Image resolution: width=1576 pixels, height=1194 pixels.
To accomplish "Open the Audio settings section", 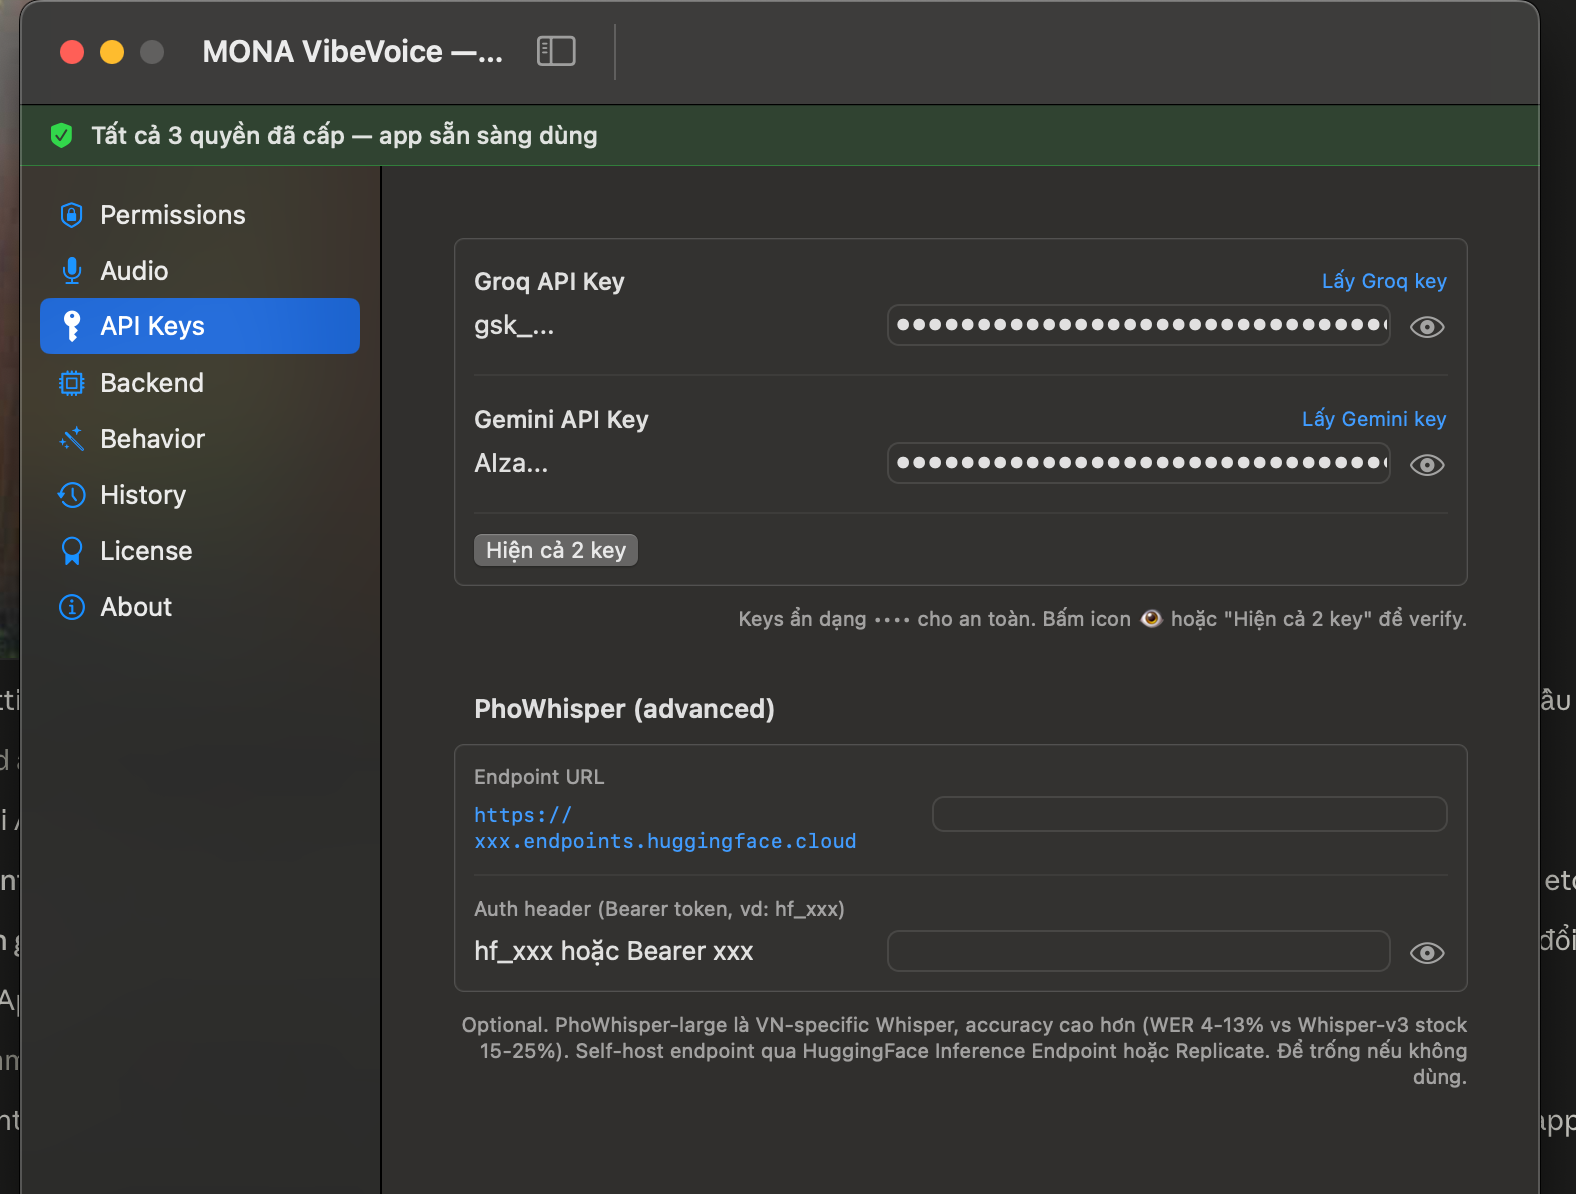I will pos(200,271).
